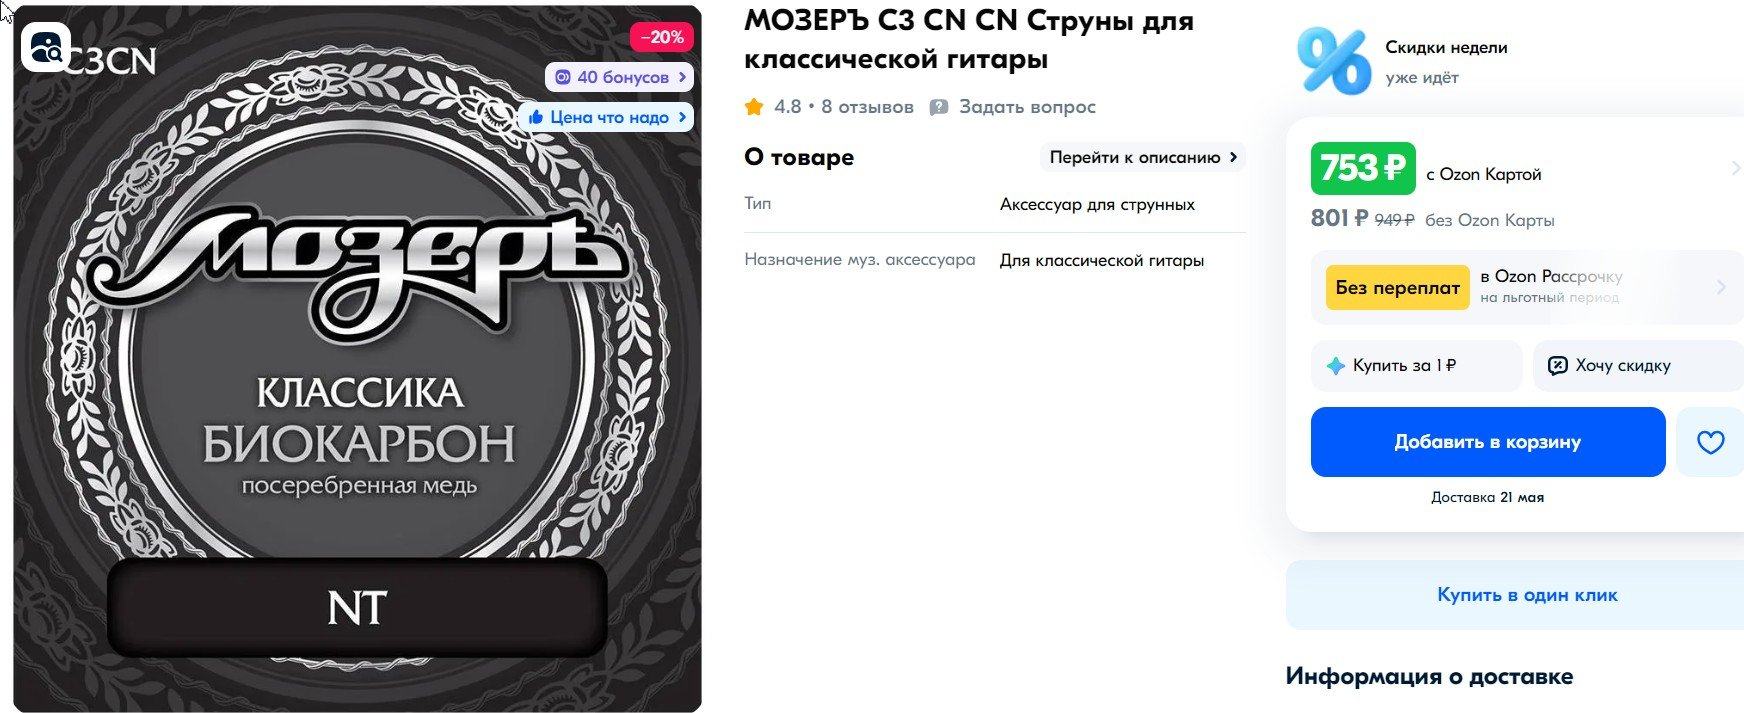Click the sparkle icon in Купить за 1 ₽
The image size is (1744, 713).
click(x=1335, y=366)
